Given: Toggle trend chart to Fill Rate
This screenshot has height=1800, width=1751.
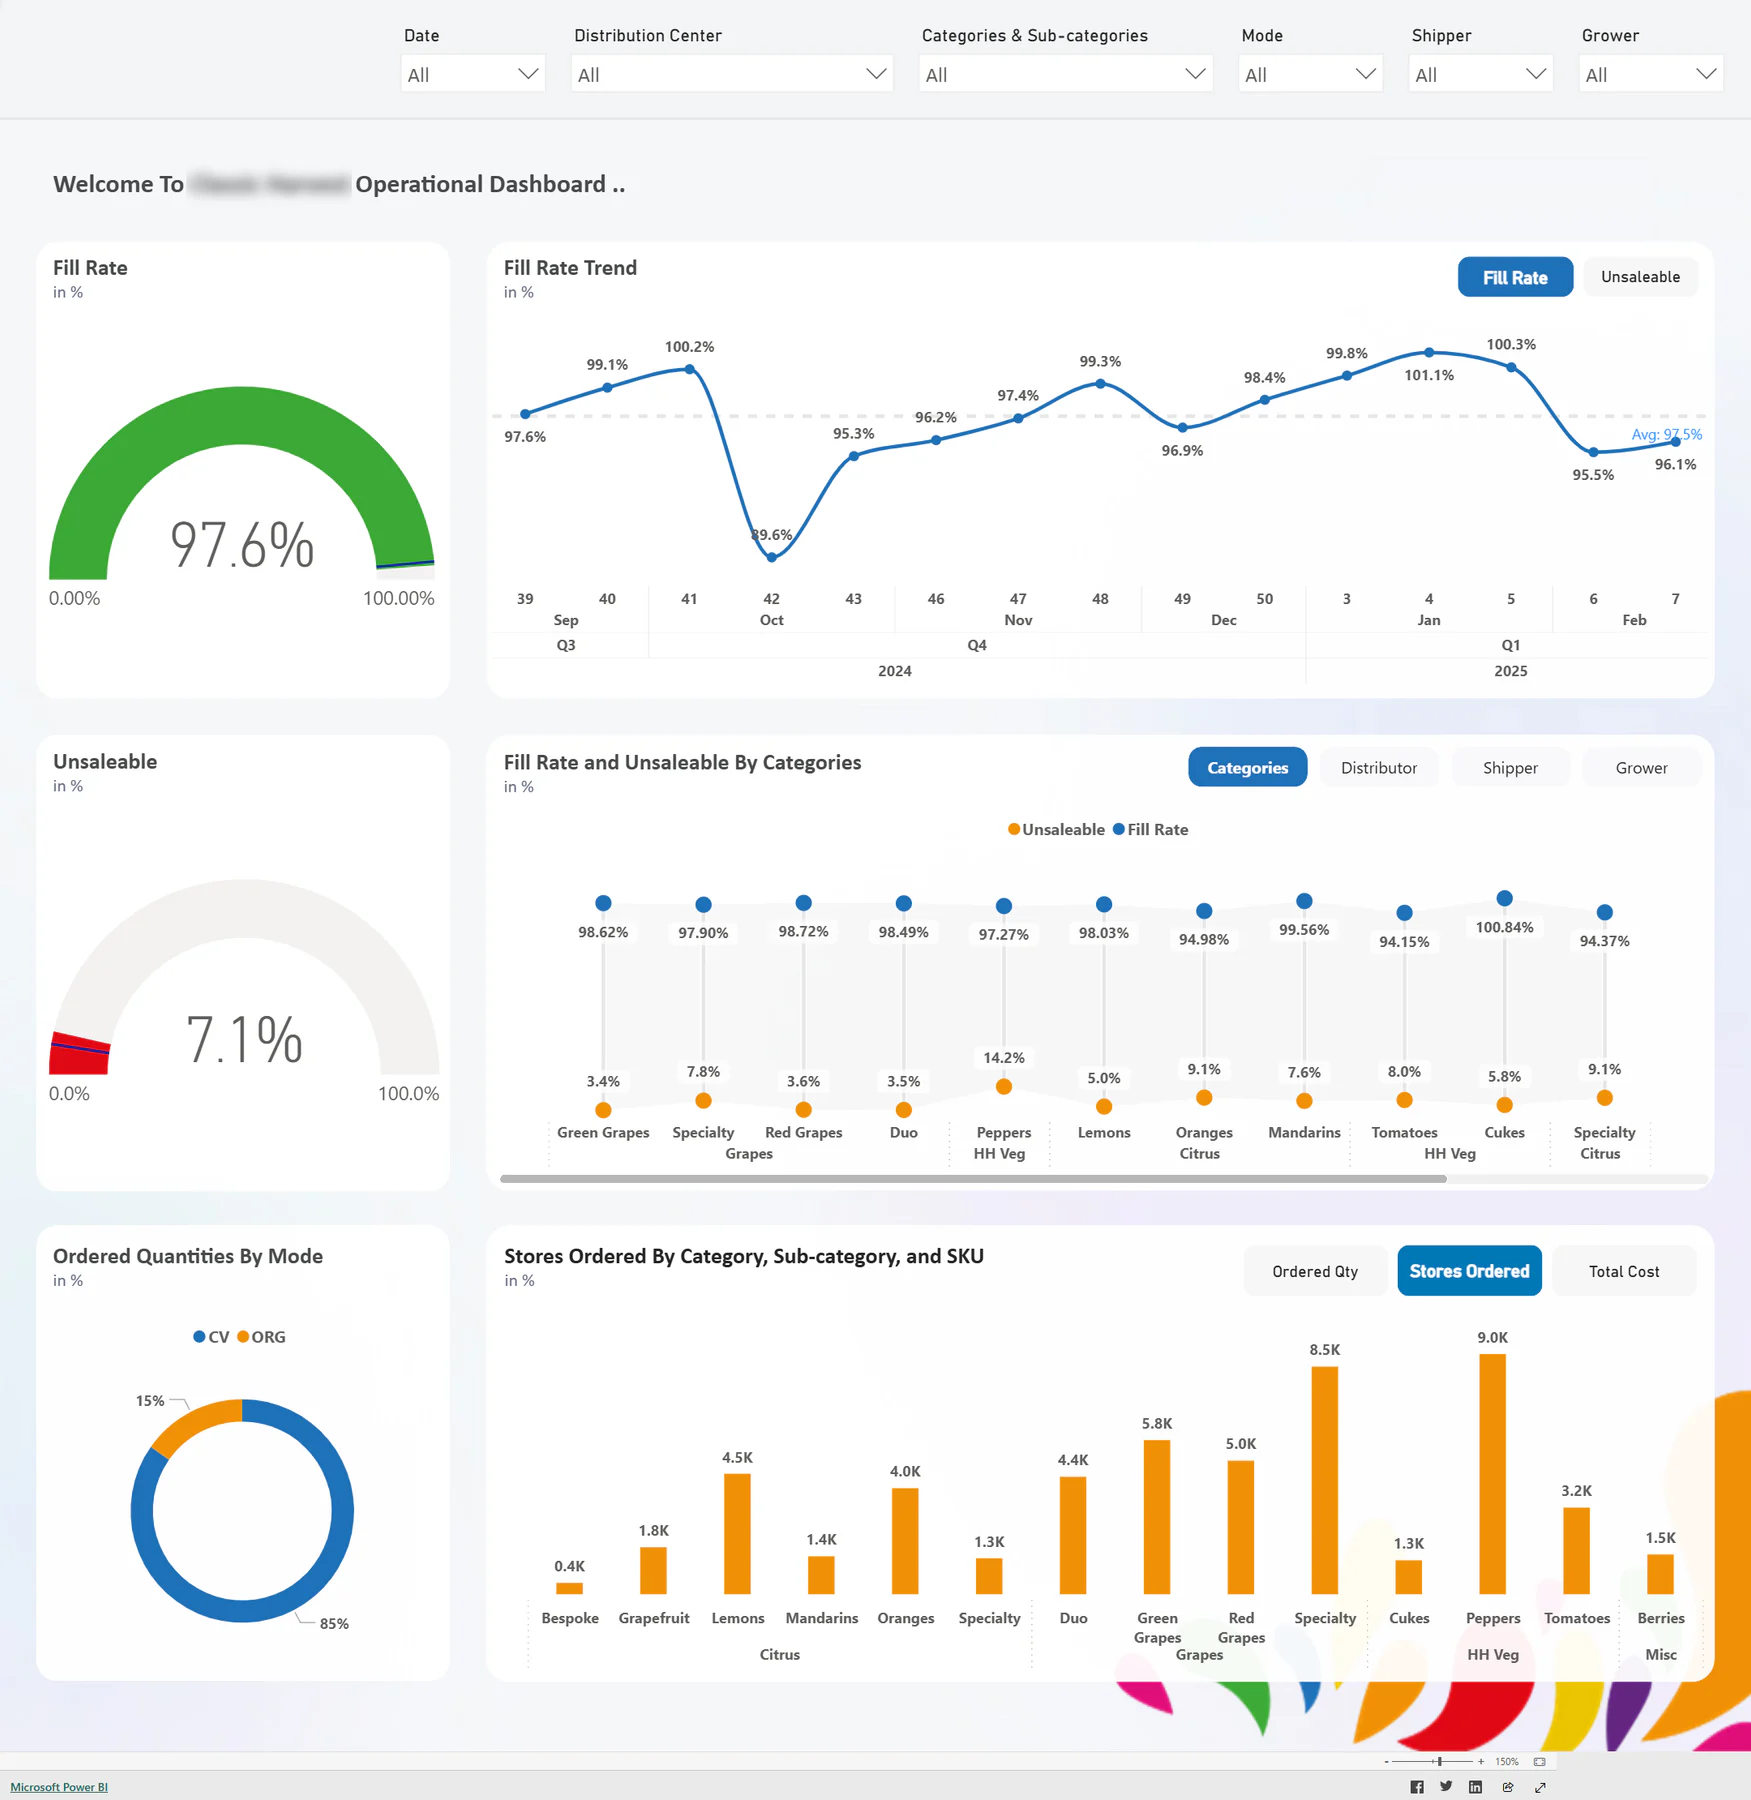Looking at the screenshot, I should (x=1515, y=277).
